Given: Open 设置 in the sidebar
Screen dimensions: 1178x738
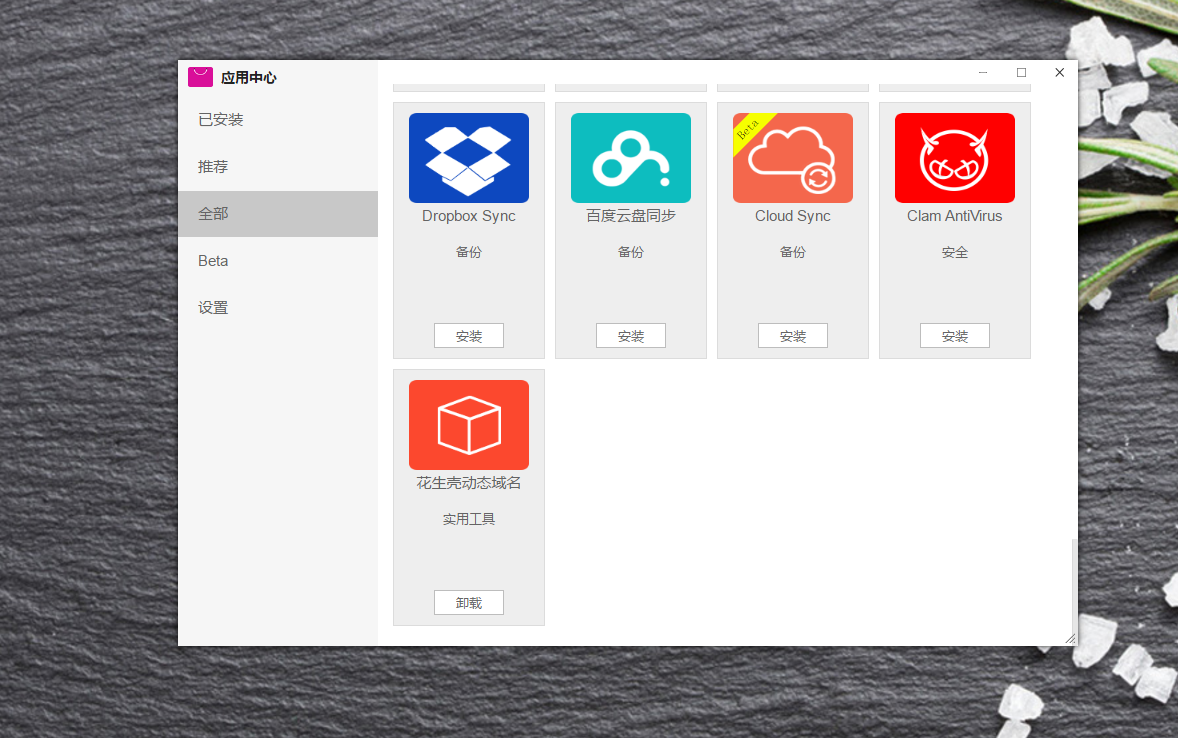Looking at the screenshot, I should click(213, 308).
